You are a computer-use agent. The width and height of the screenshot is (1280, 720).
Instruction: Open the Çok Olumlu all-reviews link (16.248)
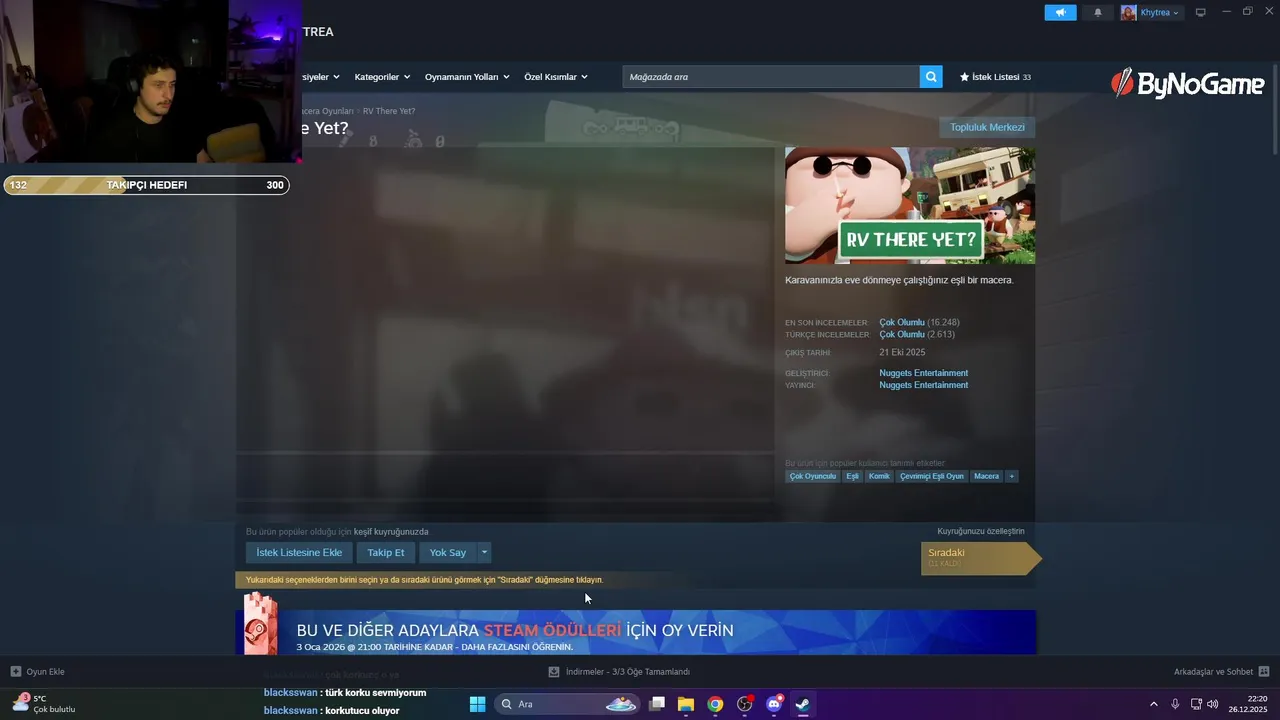[902, 322]
